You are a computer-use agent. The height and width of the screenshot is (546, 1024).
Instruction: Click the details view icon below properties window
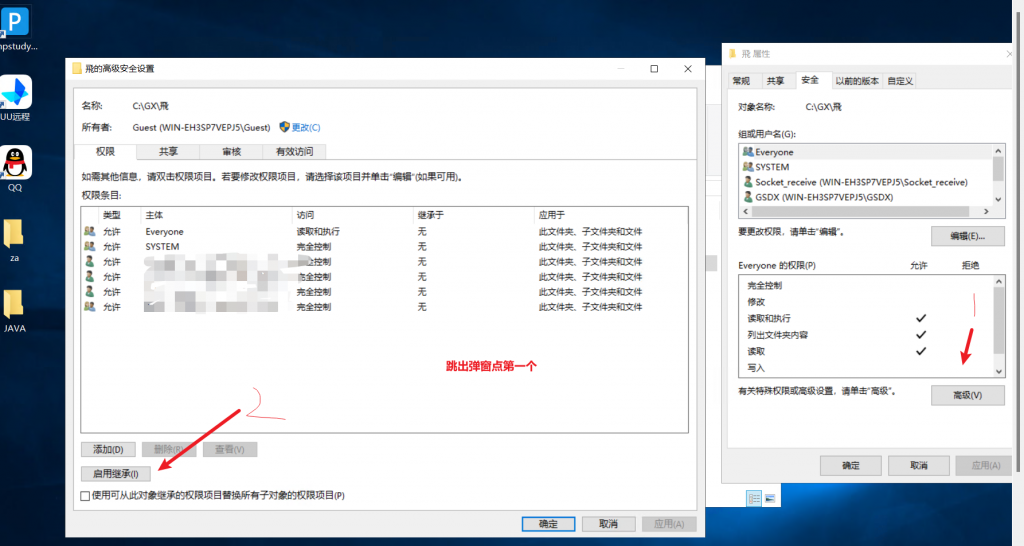pyautogui.click(x=755, y=497)
